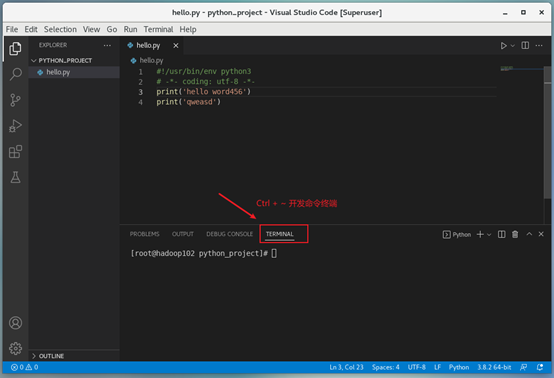Viewport: 554px width, 378px height.
Task: Change file encoding UTF-8 in status bar
Action: tap(417, 367)
